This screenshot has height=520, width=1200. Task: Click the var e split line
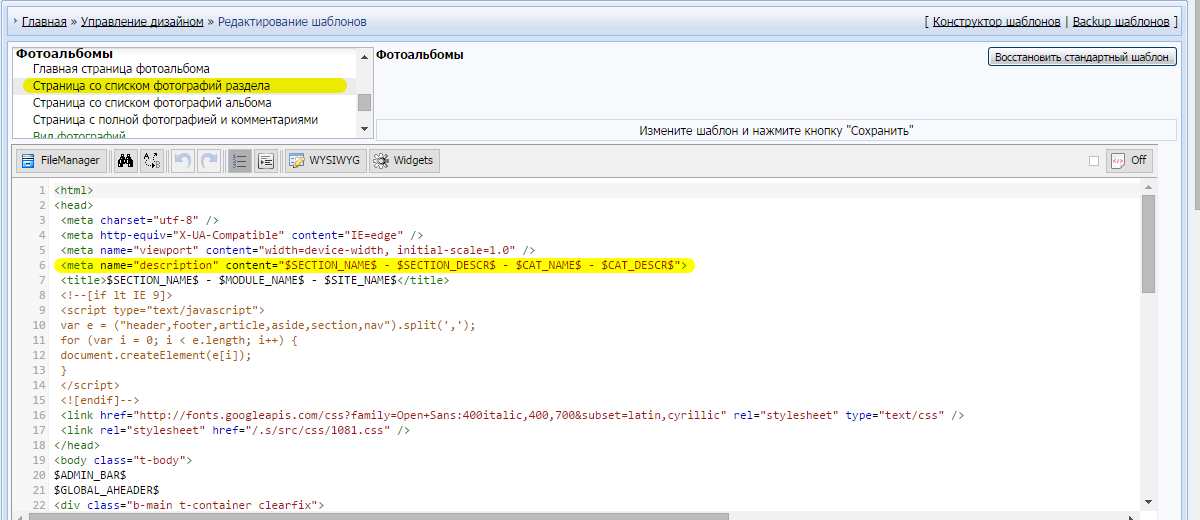tap(268, 325)
